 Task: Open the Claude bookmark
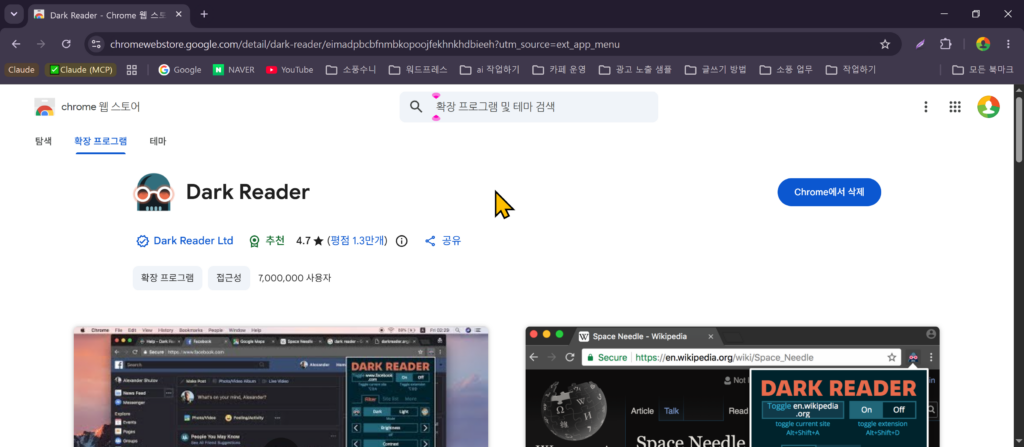coord(22,70)
